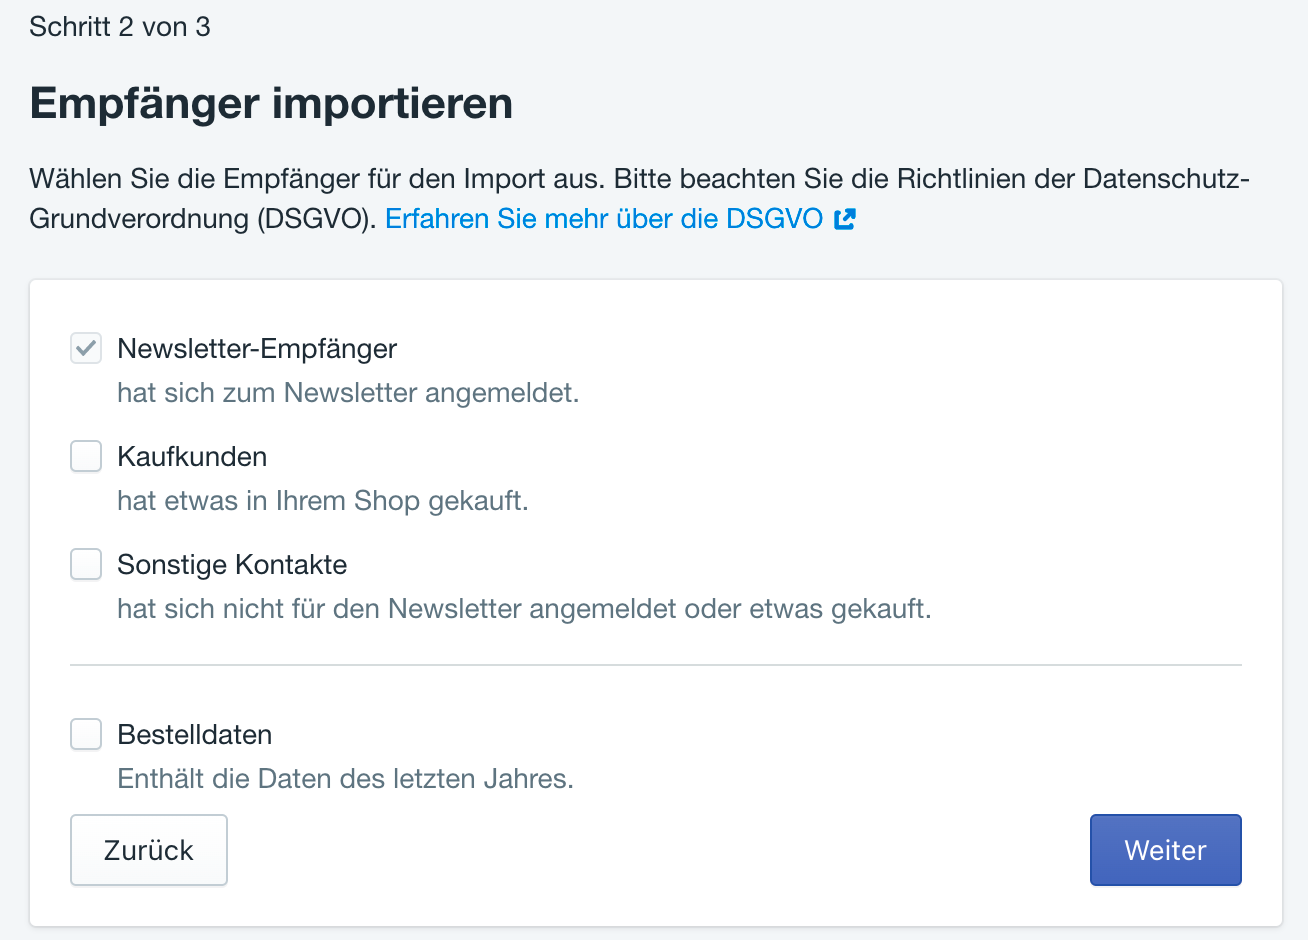1308x940 pixels.
Task: Click 'hat sich zum Newsletter angemeldet' description
Action: coord(348,393)
